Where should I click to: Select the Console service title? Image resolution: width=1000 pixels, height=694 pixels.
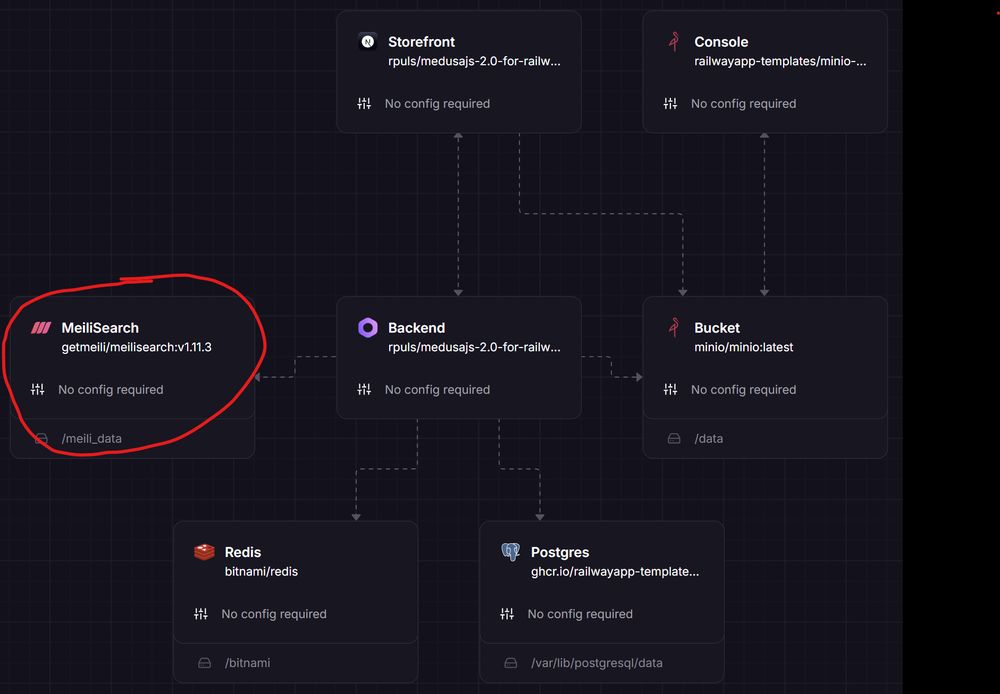(721, 42)
